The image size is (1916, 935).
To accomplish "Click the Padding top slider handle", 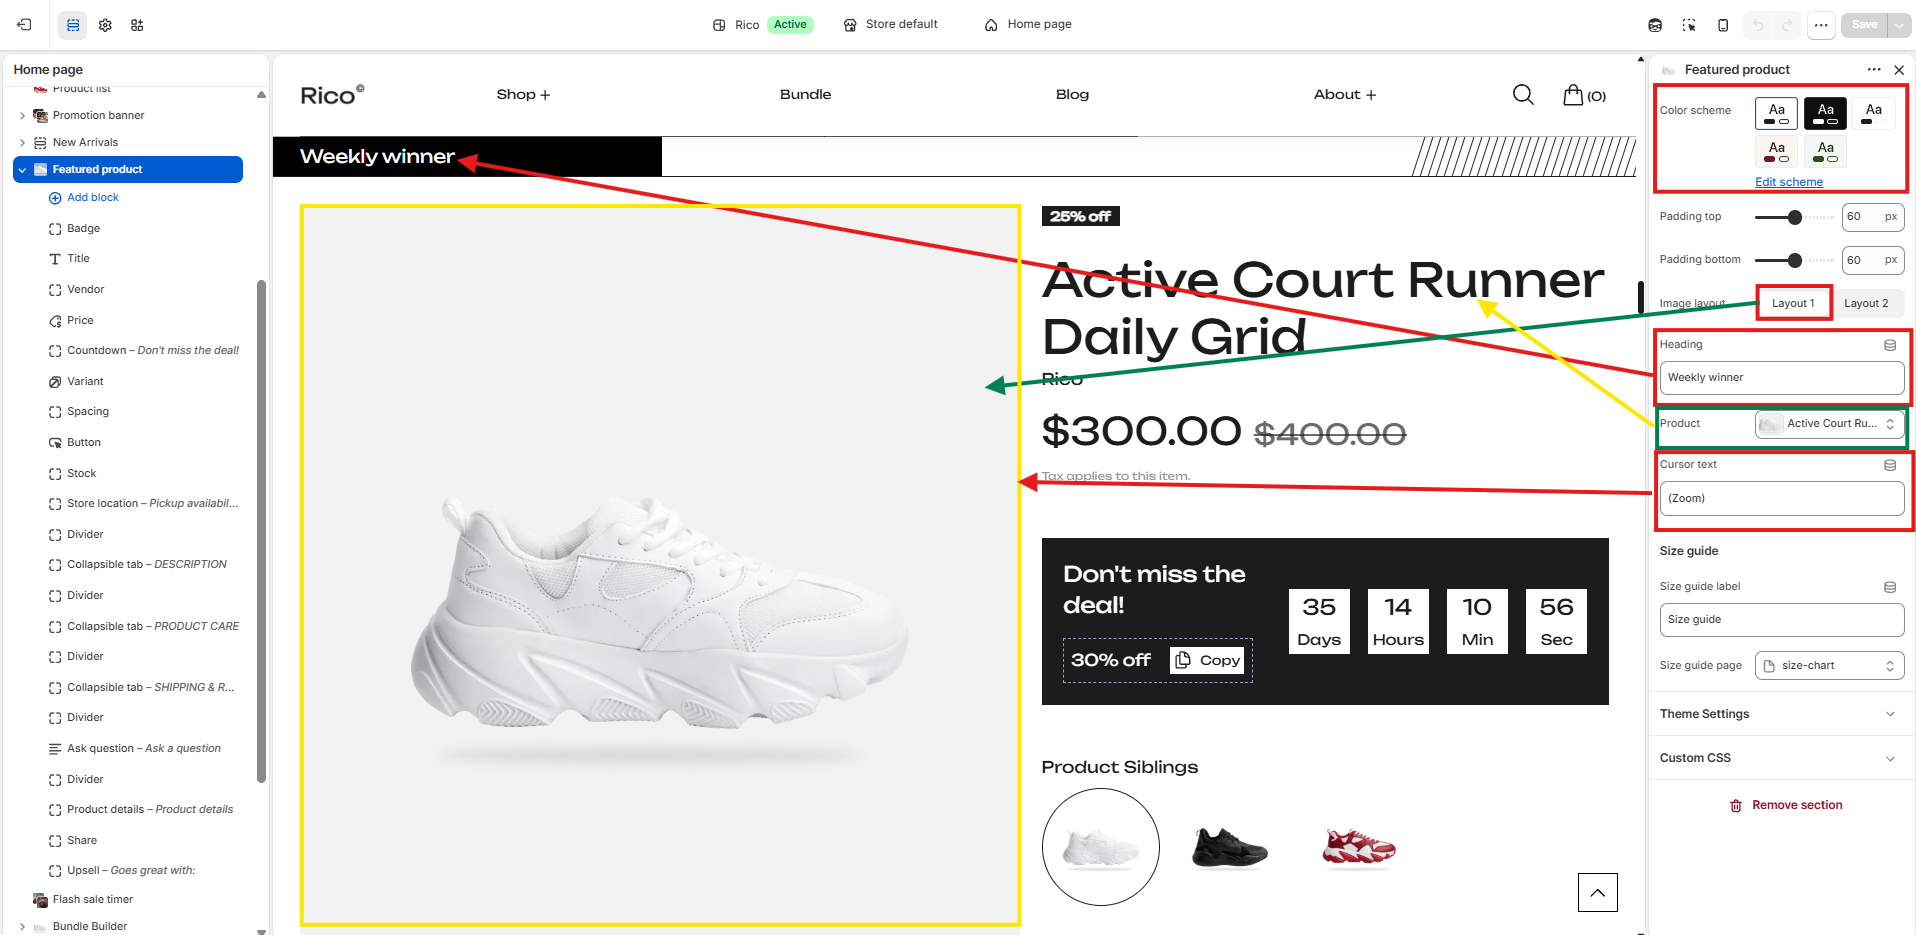I will (x=1794, y=217).
